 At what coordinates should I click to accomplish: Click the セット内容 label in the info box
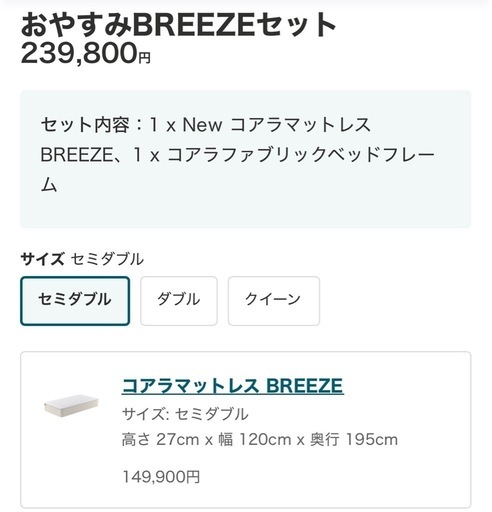(x=85, y=125)
